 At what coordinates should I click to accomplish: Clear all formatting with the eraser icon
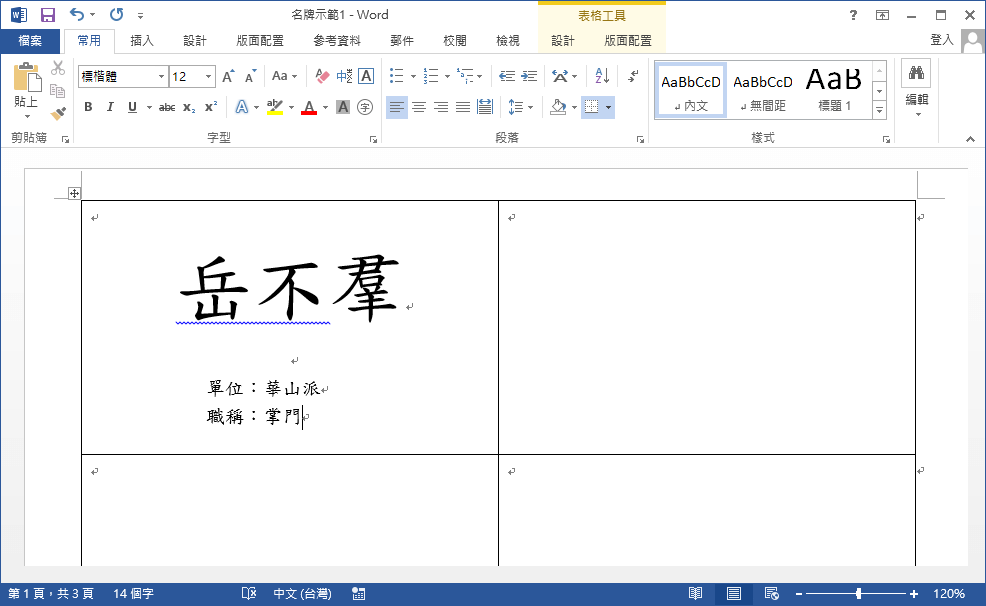[x=322, y=77]
